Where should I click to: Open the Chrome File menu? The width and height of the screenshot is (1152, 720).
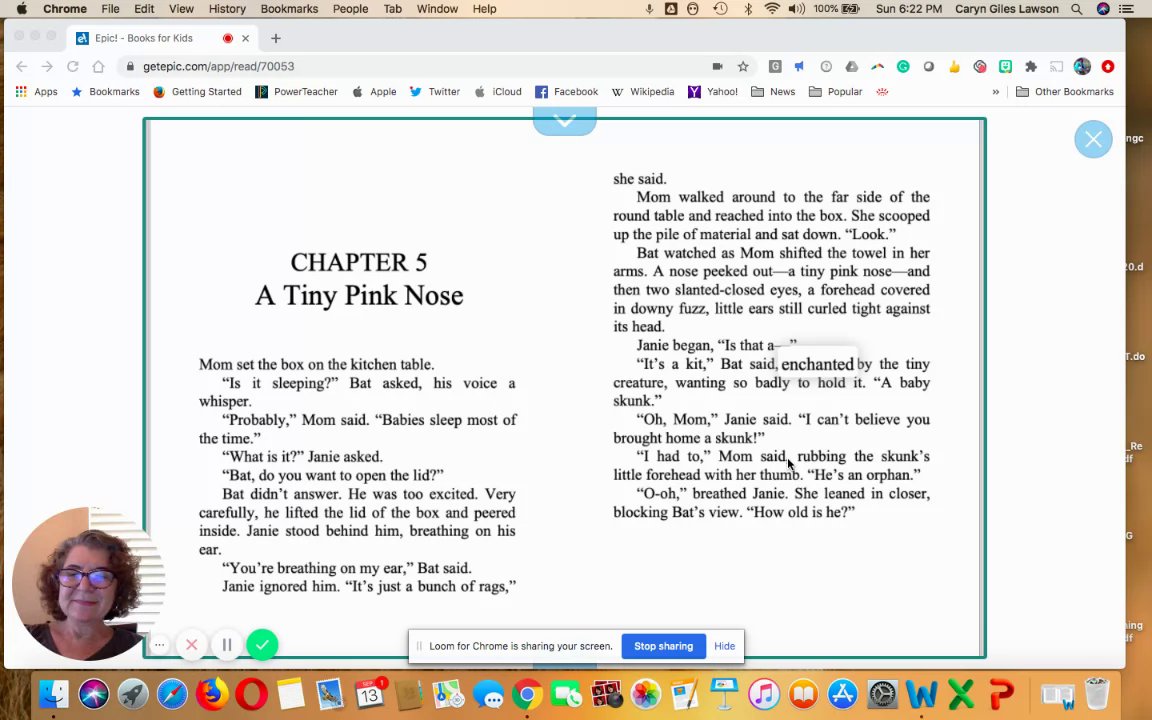[x=110, y=9]
